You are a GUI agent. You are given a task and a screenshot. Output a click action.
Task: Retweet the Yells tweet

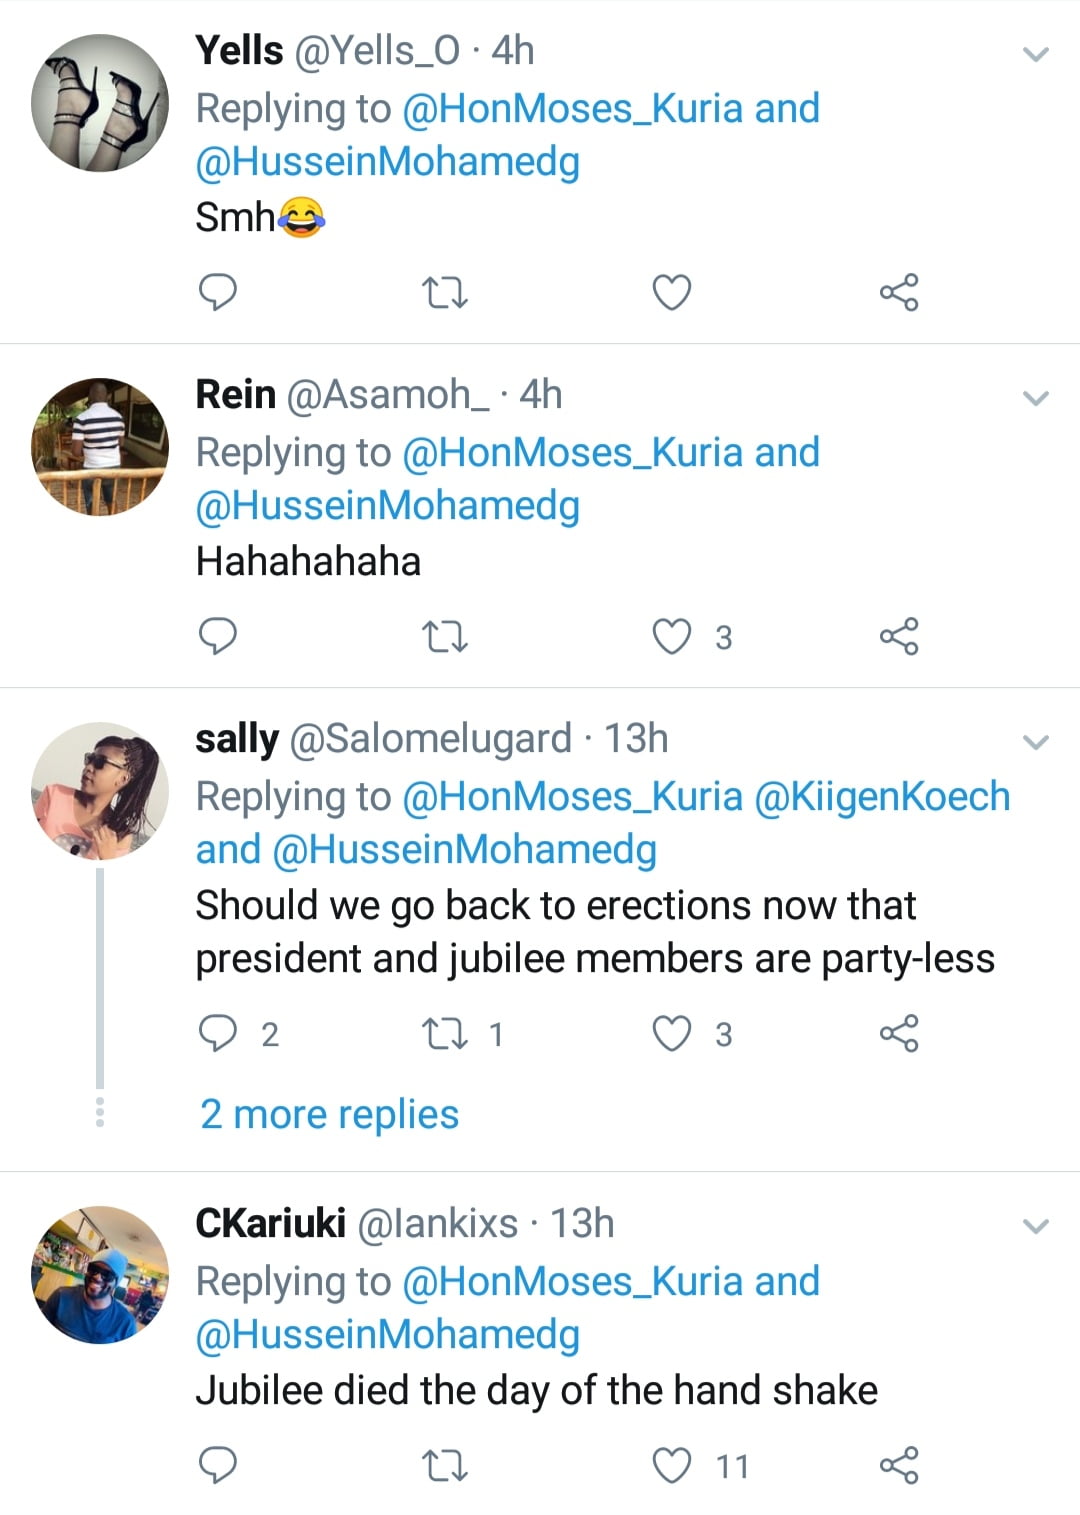[445, 293]
